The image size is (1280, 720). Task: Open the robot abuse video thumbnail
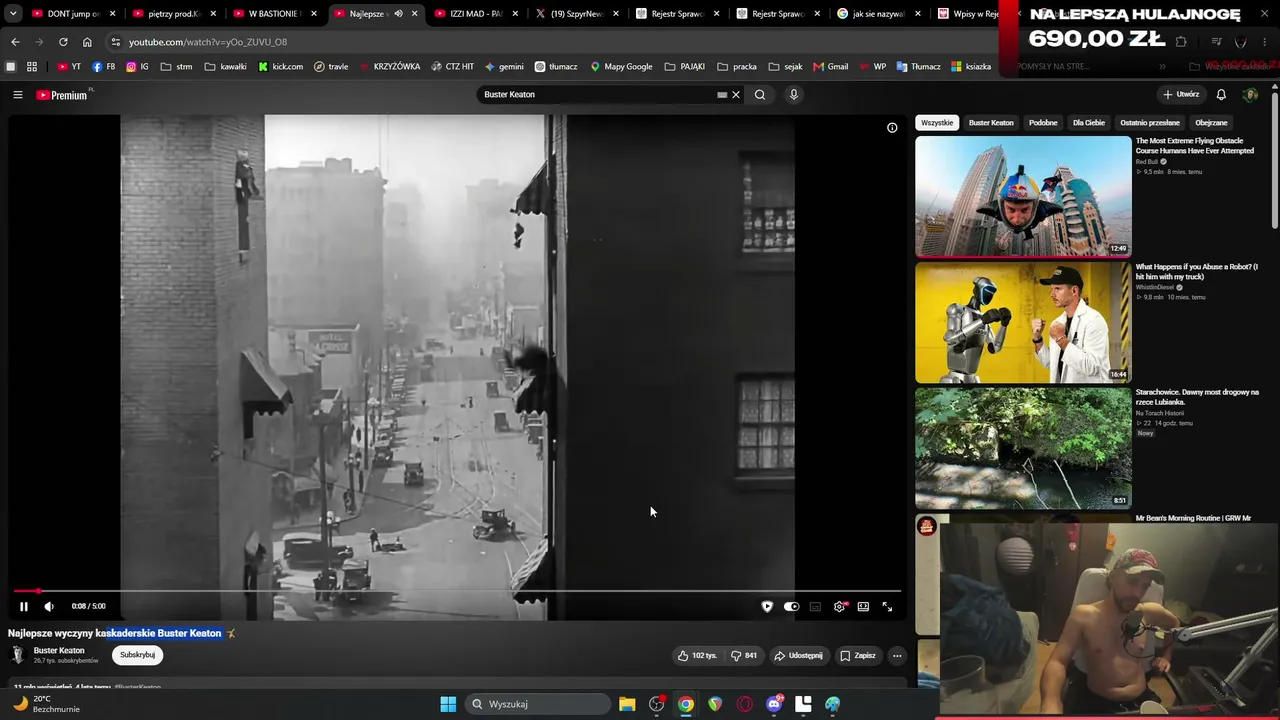1023,322
